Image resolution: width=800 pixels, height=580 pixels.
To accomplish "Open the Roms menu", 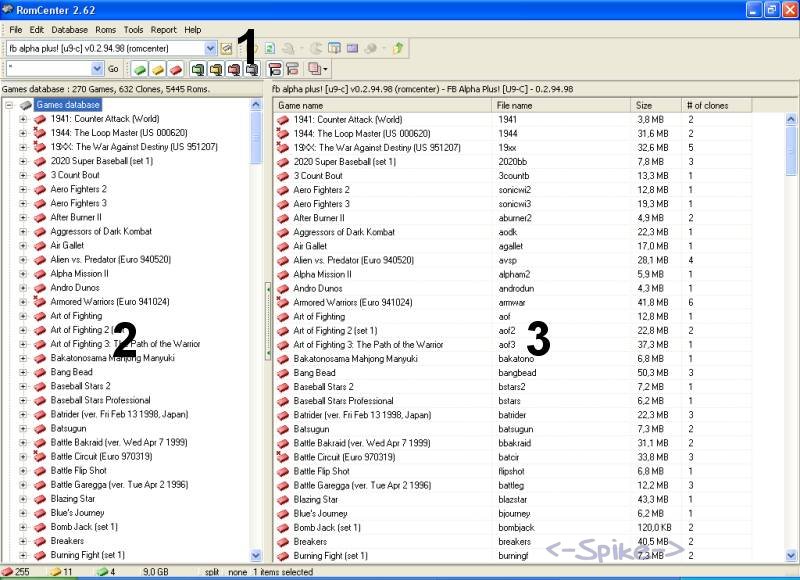I will coord(106,30).
